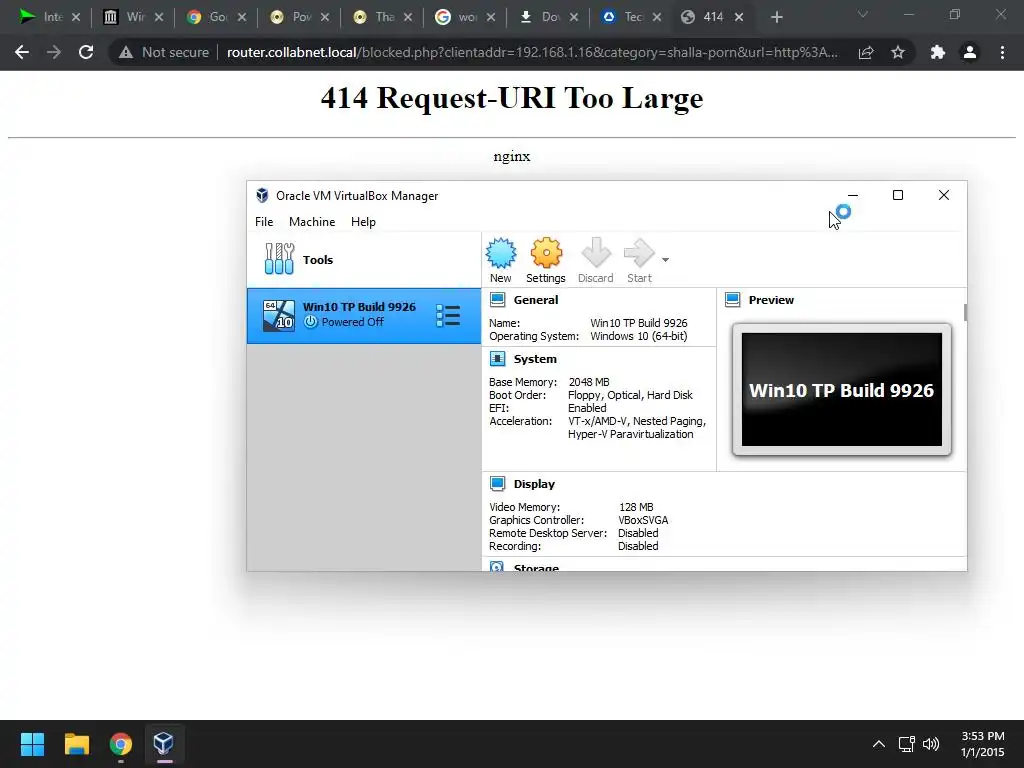
Task: Select the Win10 TP Build 9926 VM entry
Action: pos(364,315)
